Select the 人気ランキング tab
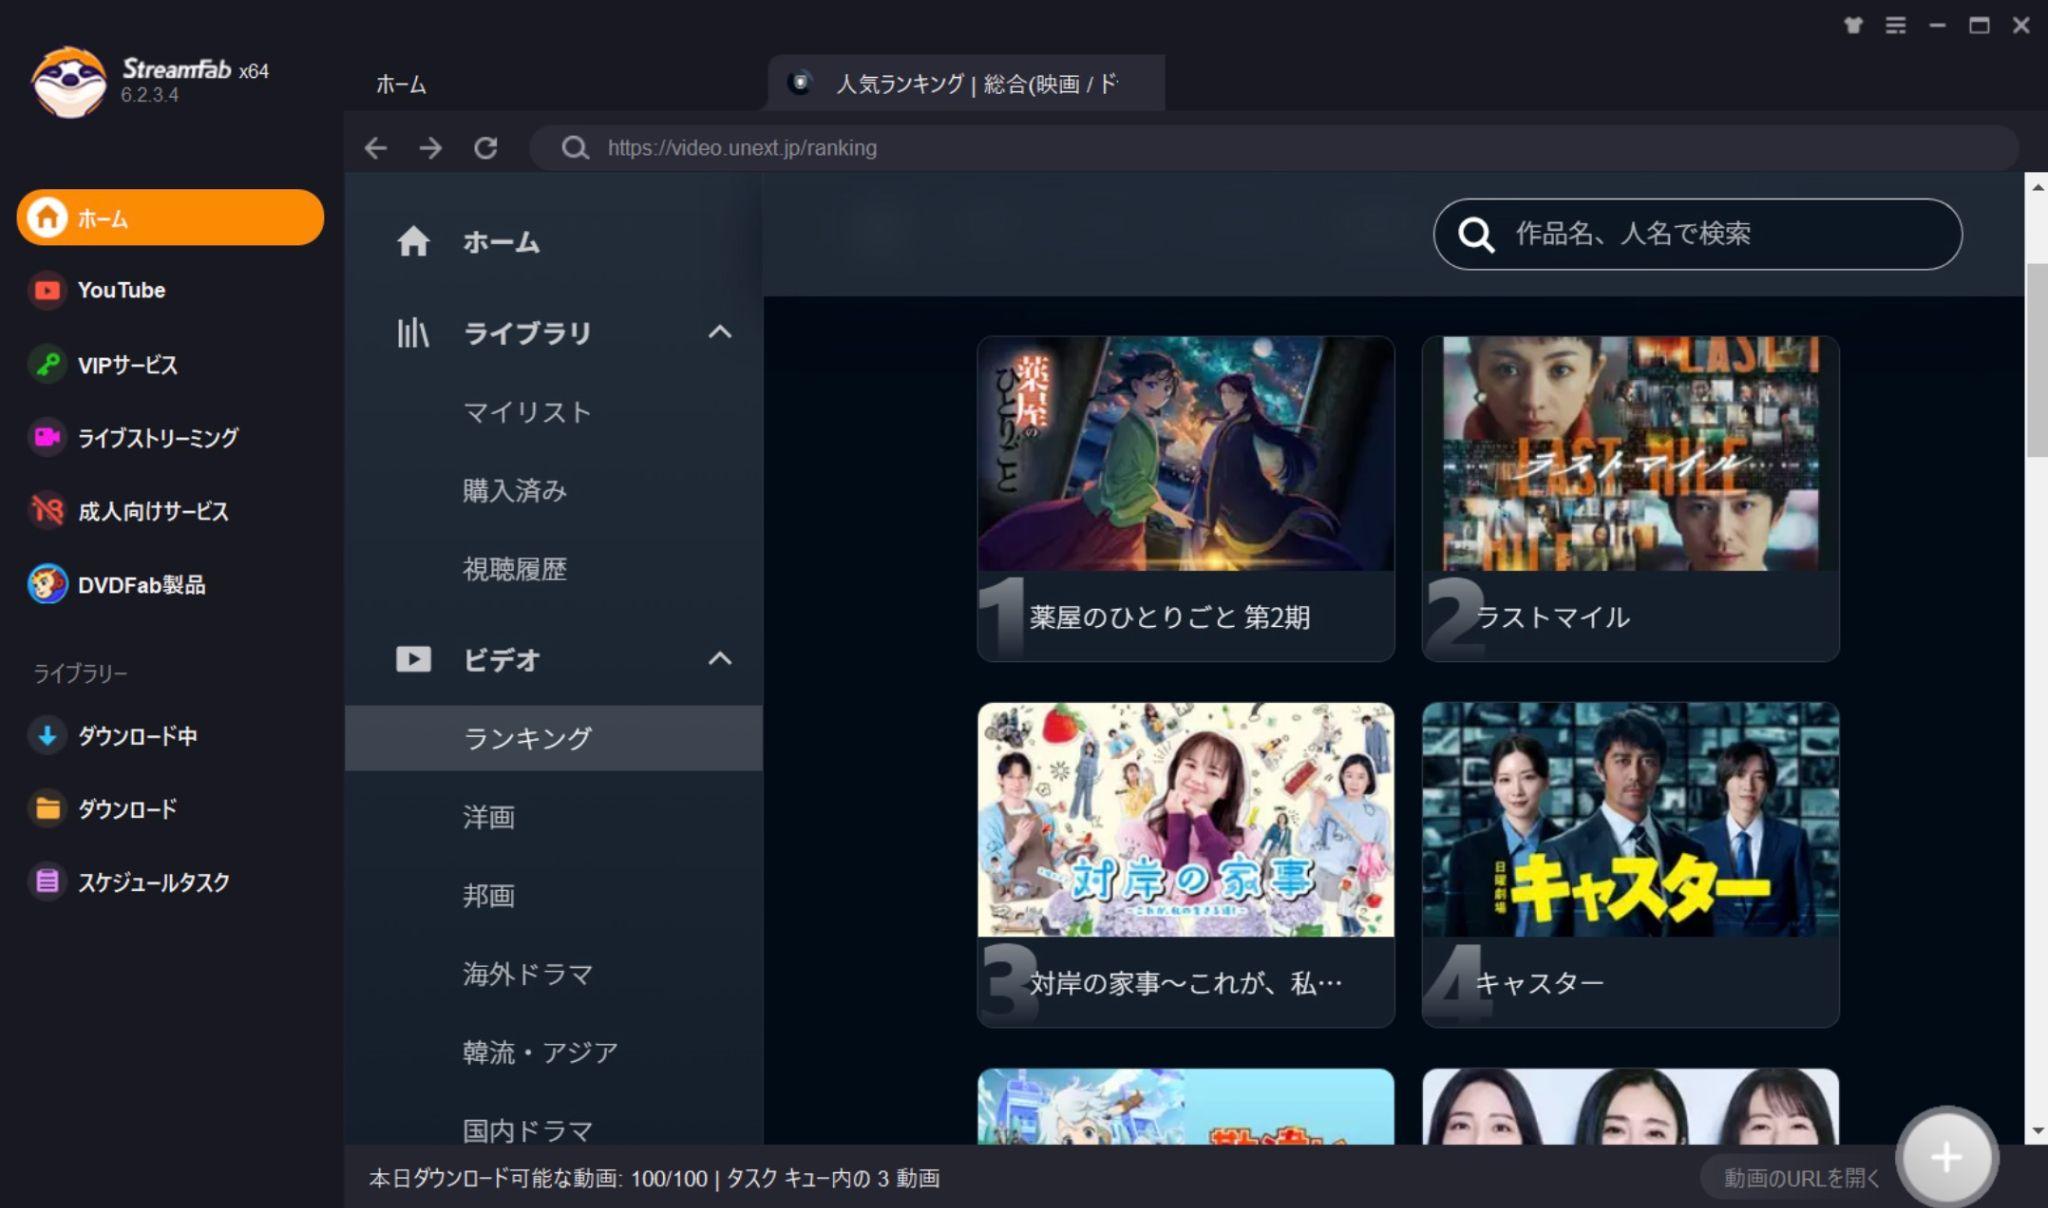Screen dimensions: 2048x1208 pos(966,83)
